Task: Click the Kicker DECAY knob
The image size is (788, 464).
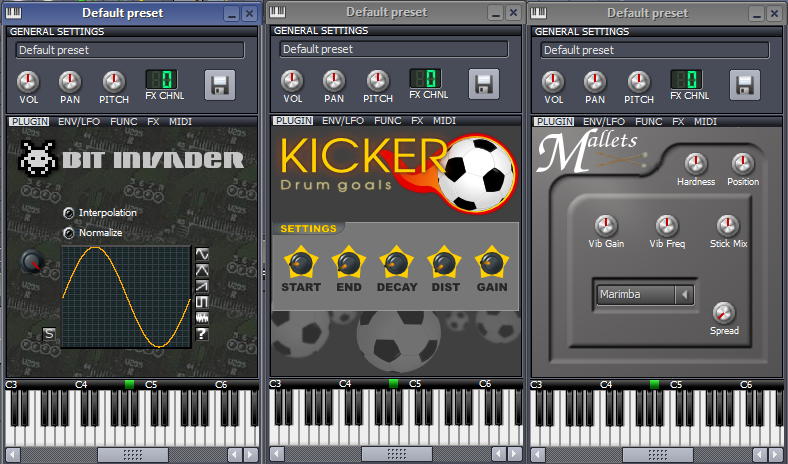Action: coord(396,263)
